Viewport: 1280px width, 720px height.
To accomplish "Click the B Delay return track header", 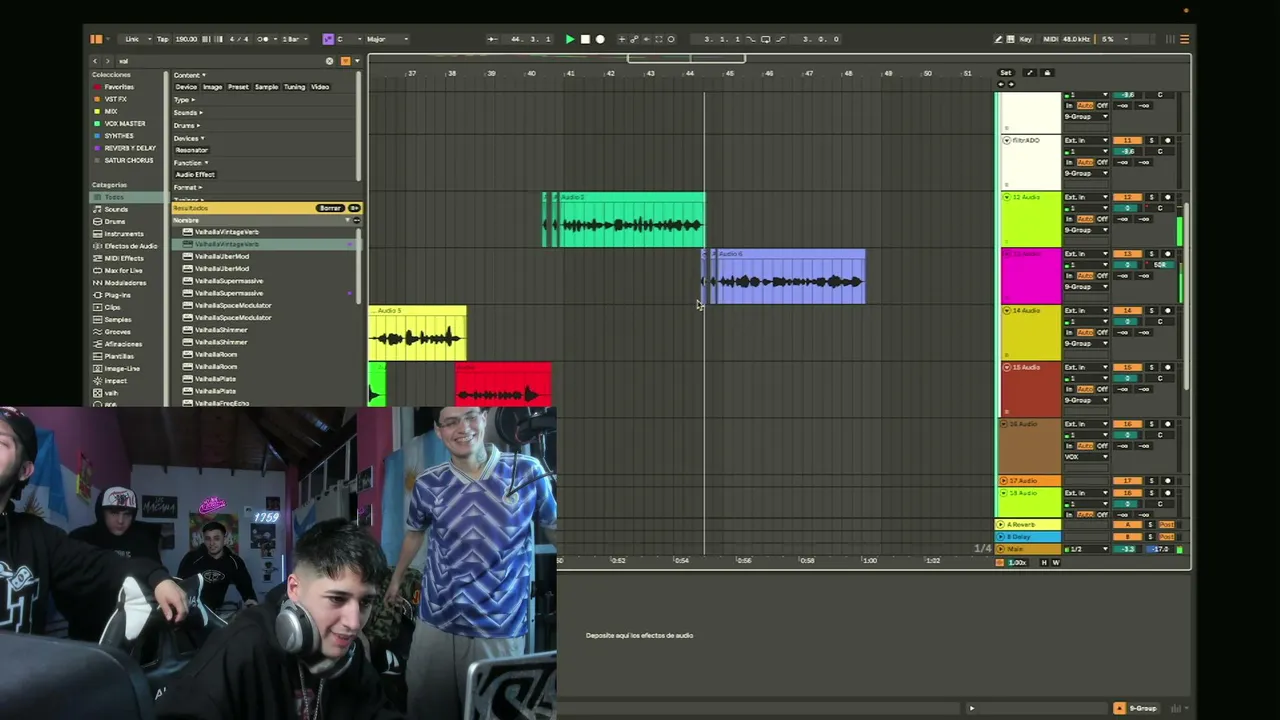I will tap(1029, 537).
